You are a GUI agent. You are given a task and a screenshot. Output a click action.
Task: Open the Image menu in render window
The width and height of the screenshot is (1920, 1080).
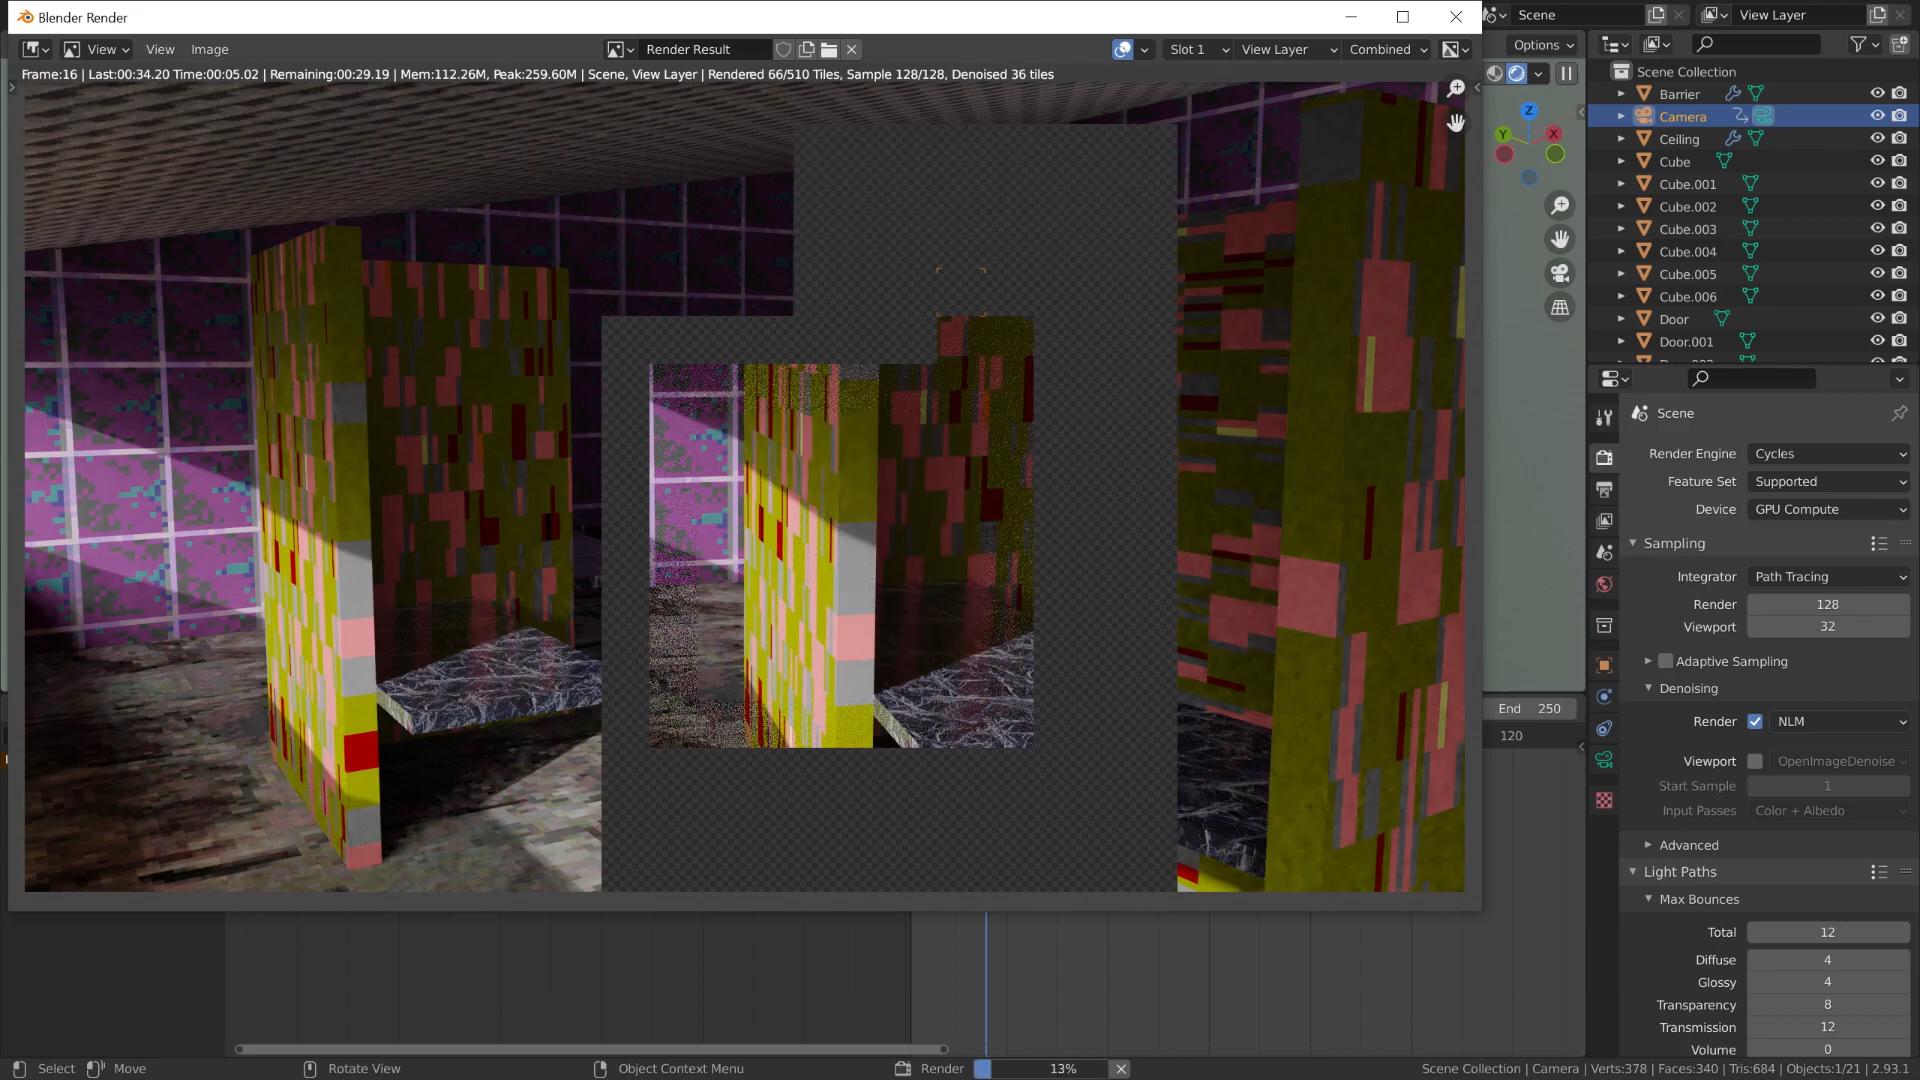209,49
